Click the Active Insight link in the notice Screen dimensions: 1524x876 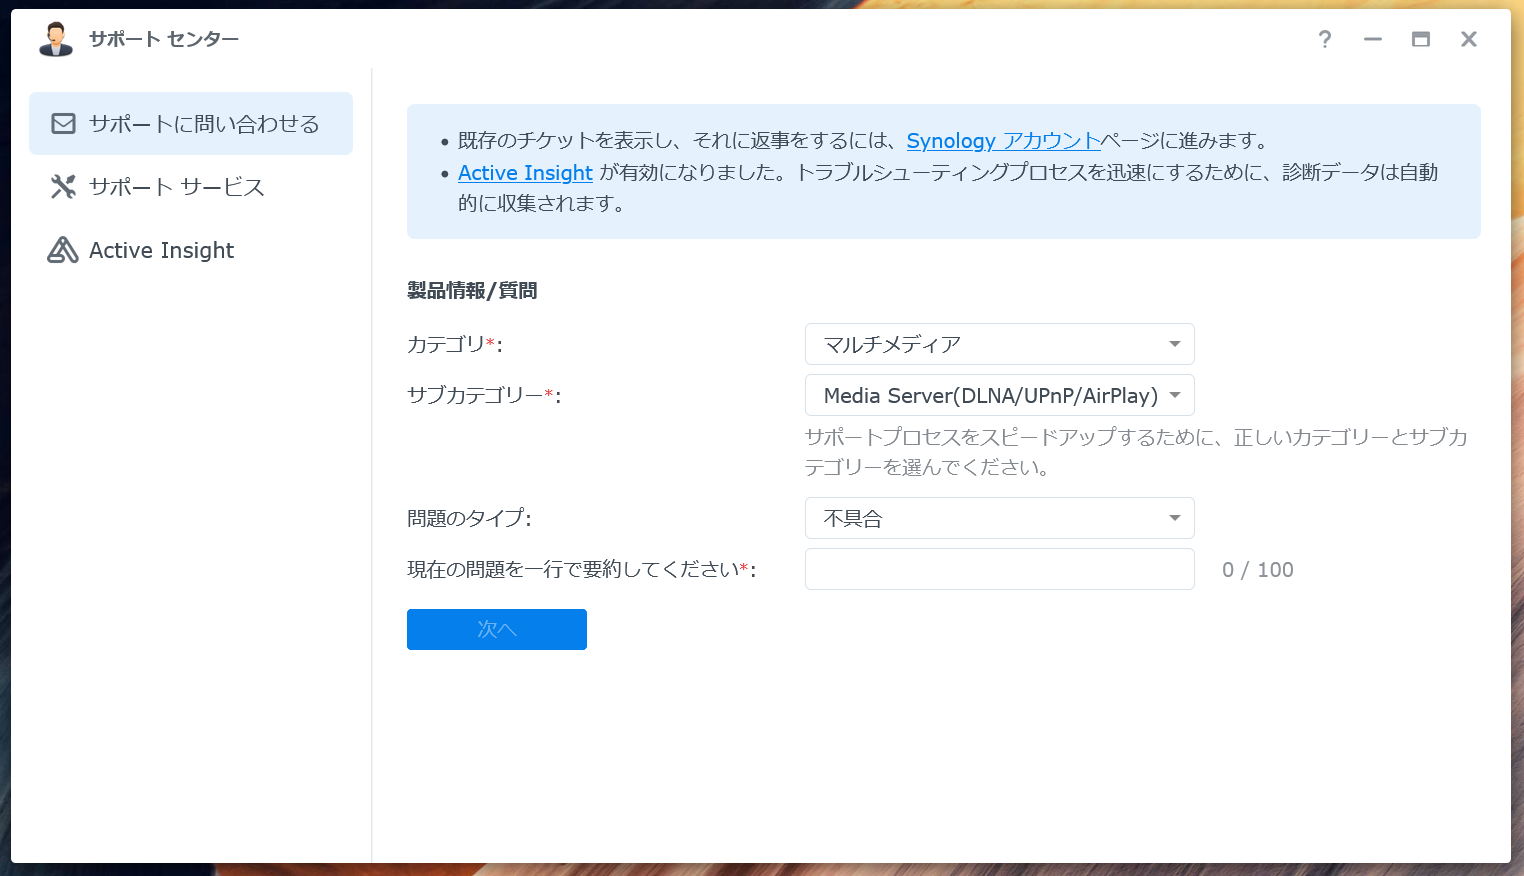(x=525, y=173)
